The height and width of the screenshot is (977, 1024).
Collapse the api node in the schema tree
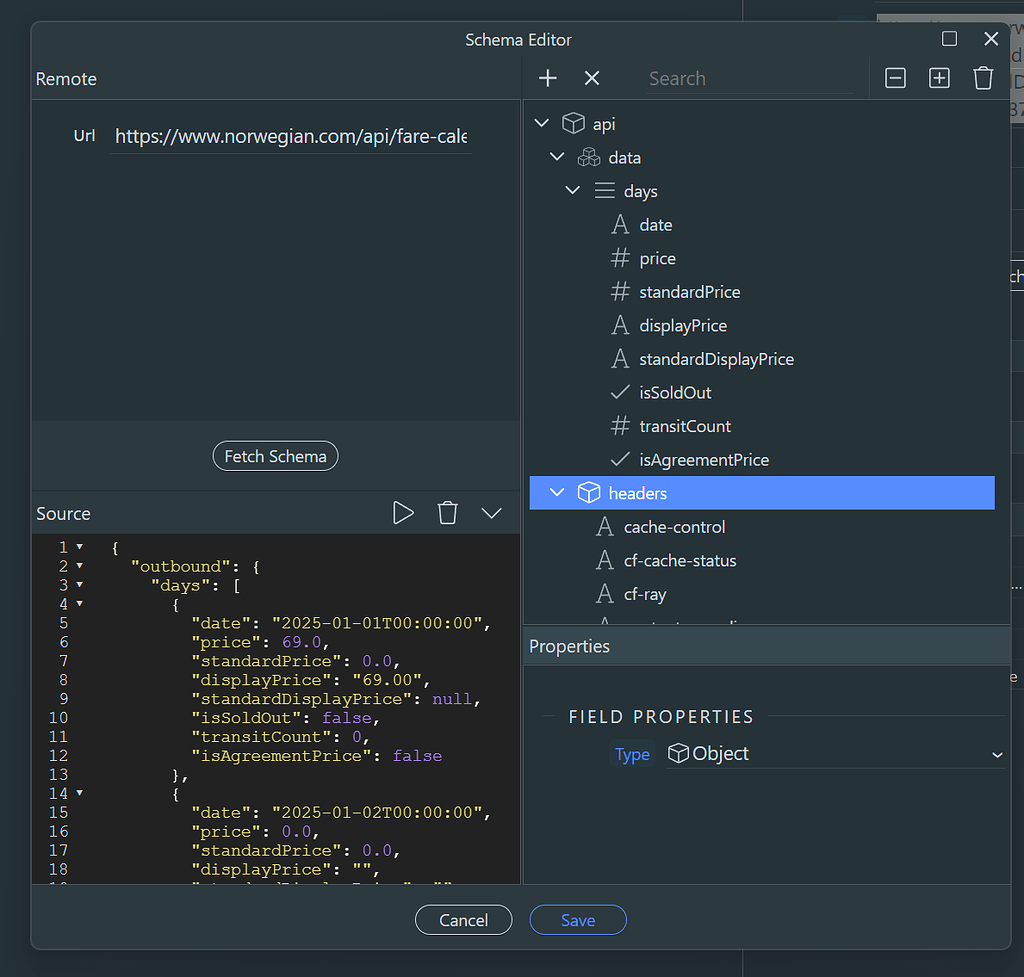coord(541,122)
